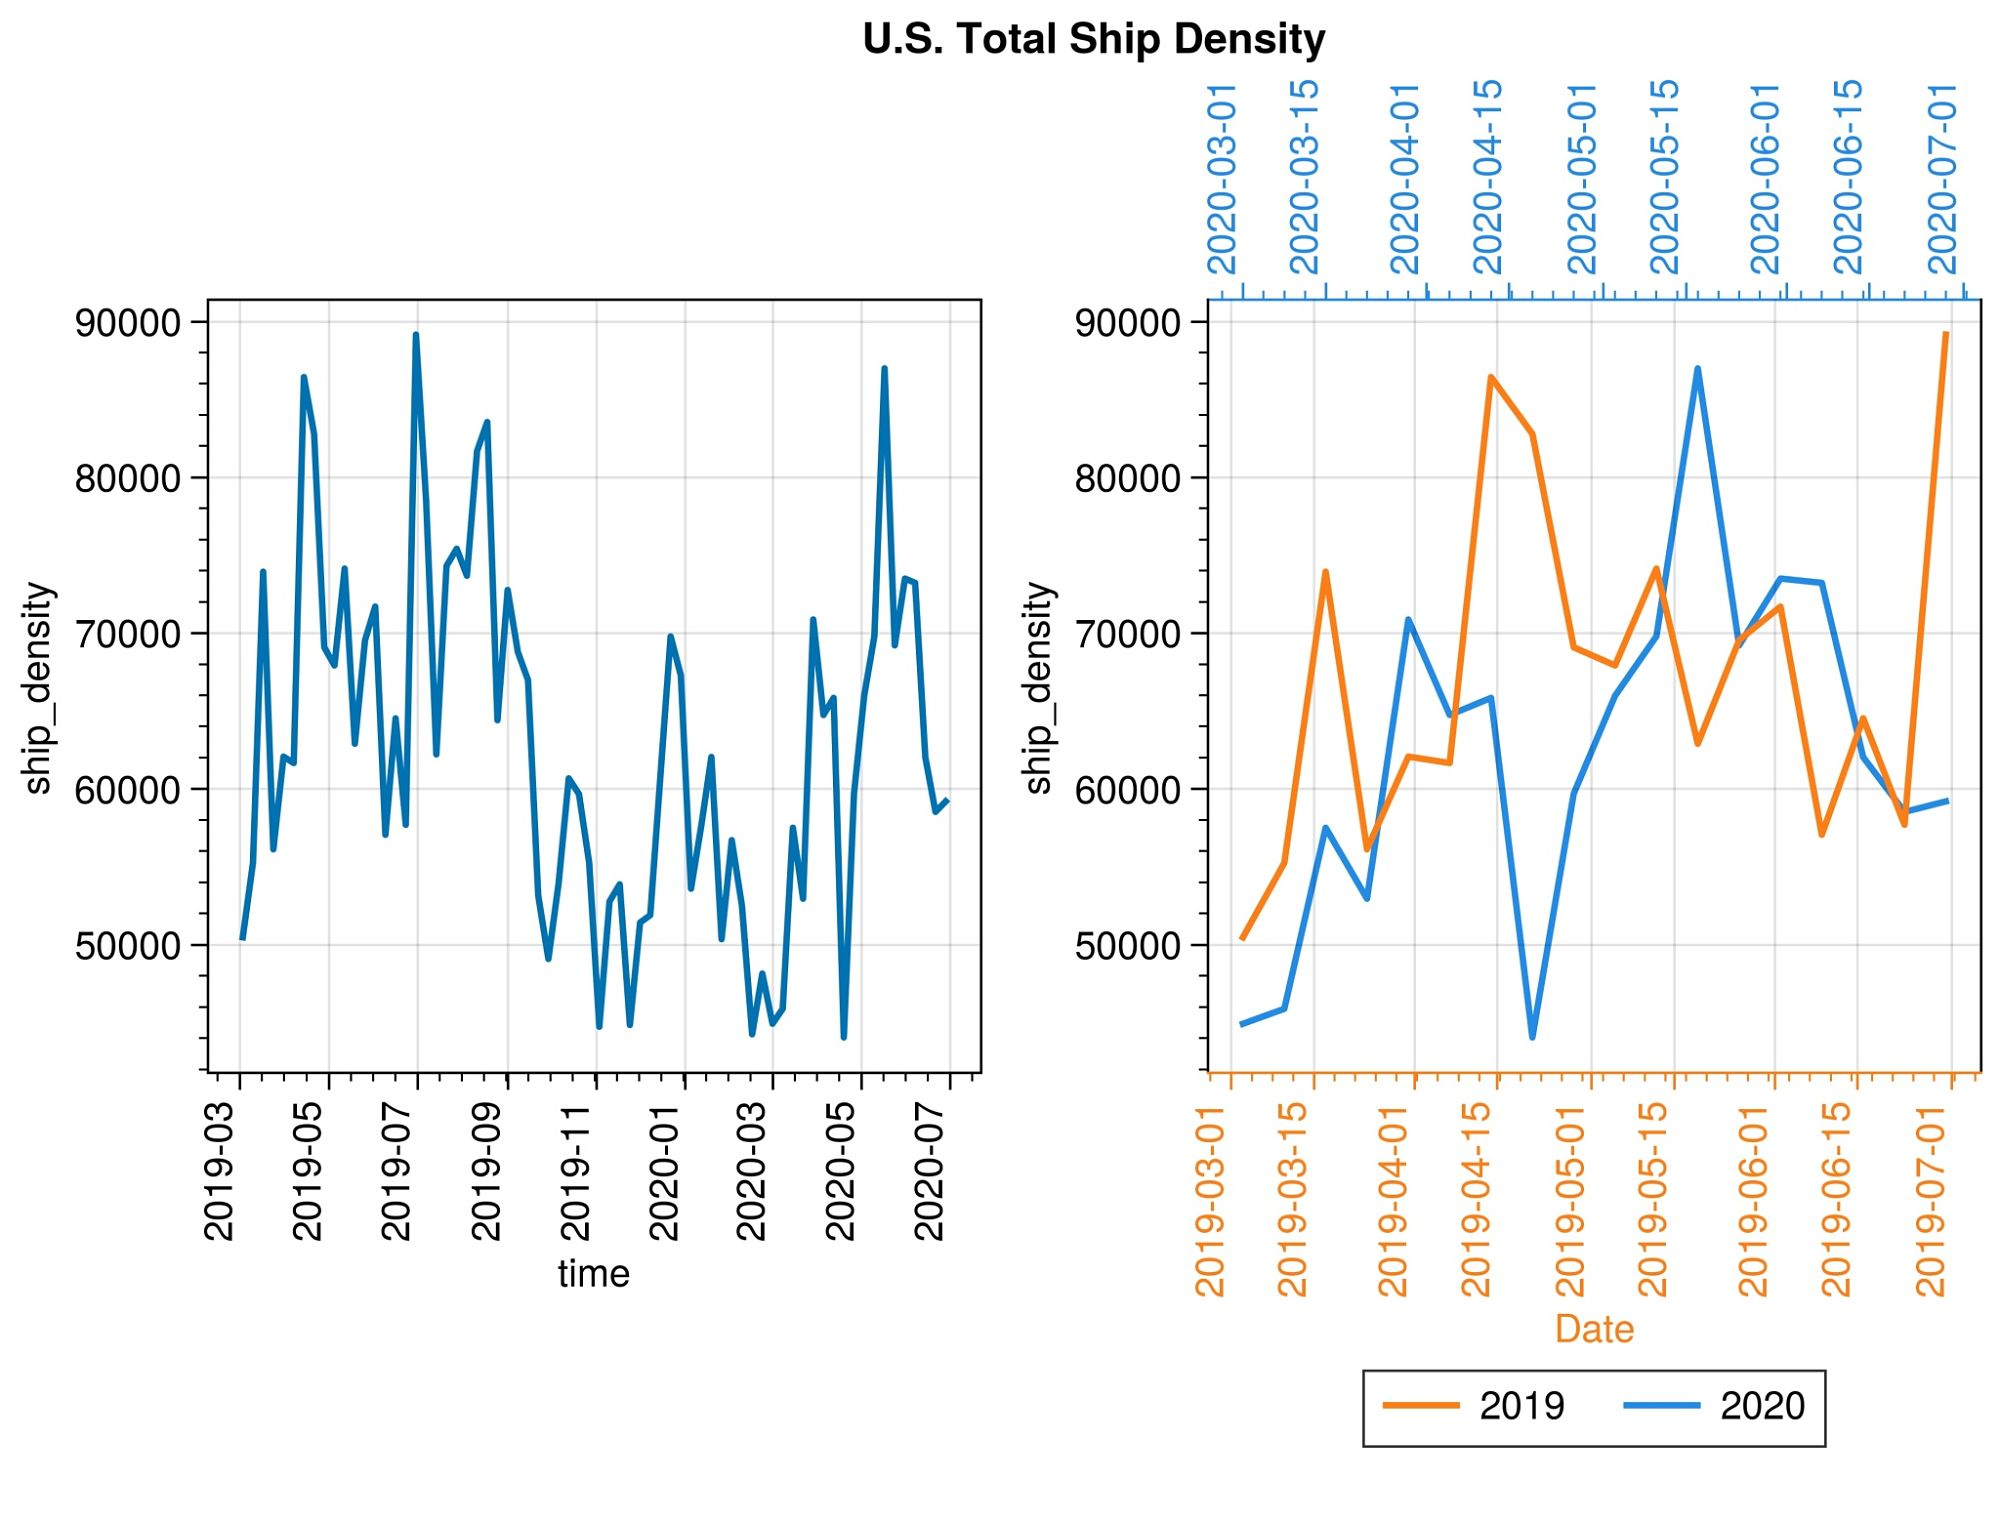This screenshot has height=1521, width=2000.
Task: Click the blue 2020 line's peak near 87000
Action: (x=1698, y=369)
